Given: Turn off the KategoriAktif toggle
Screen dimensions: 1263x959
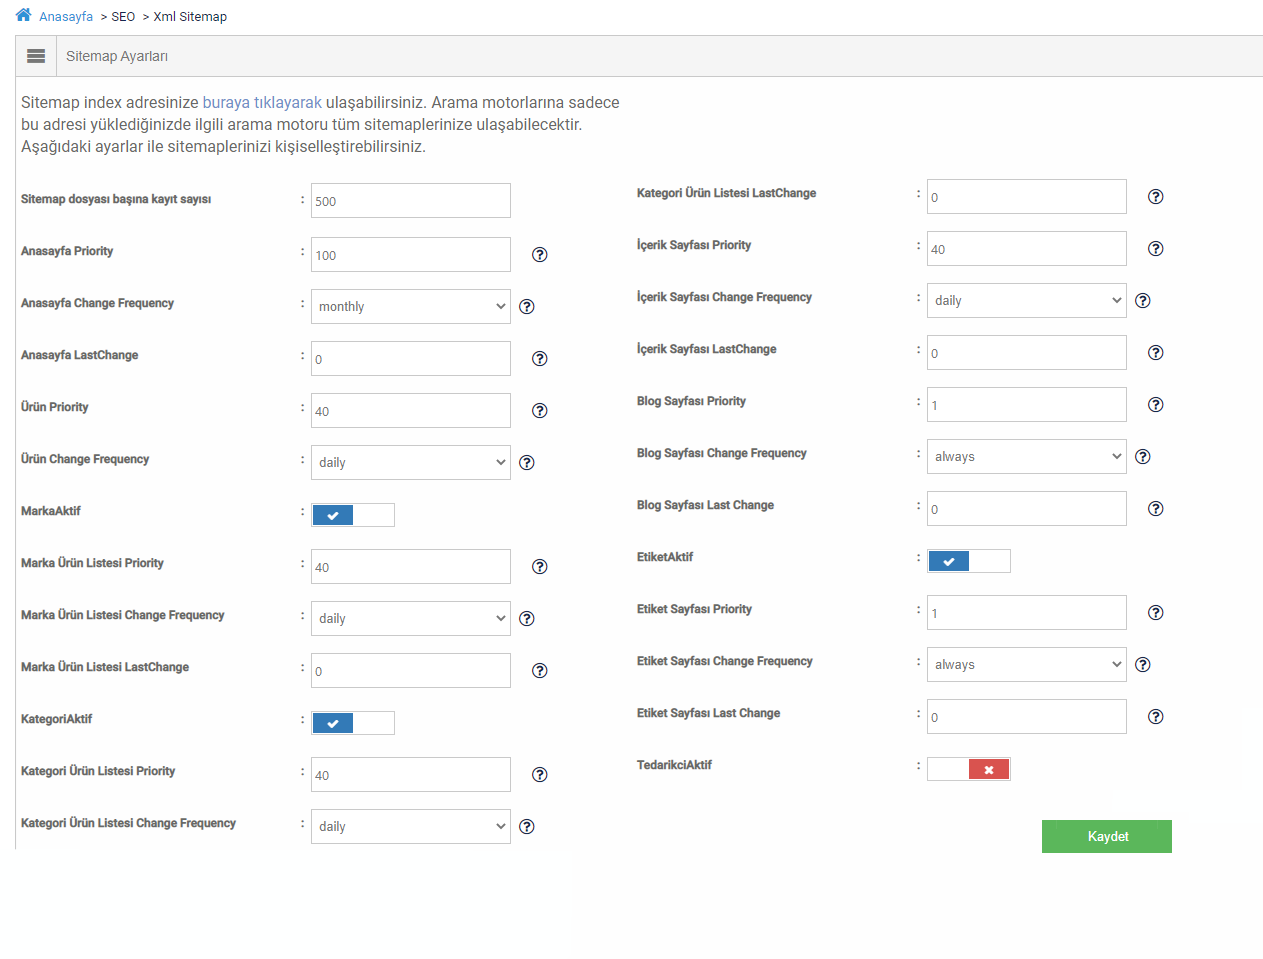Looking at the screenshot, I should pos(352,722).
